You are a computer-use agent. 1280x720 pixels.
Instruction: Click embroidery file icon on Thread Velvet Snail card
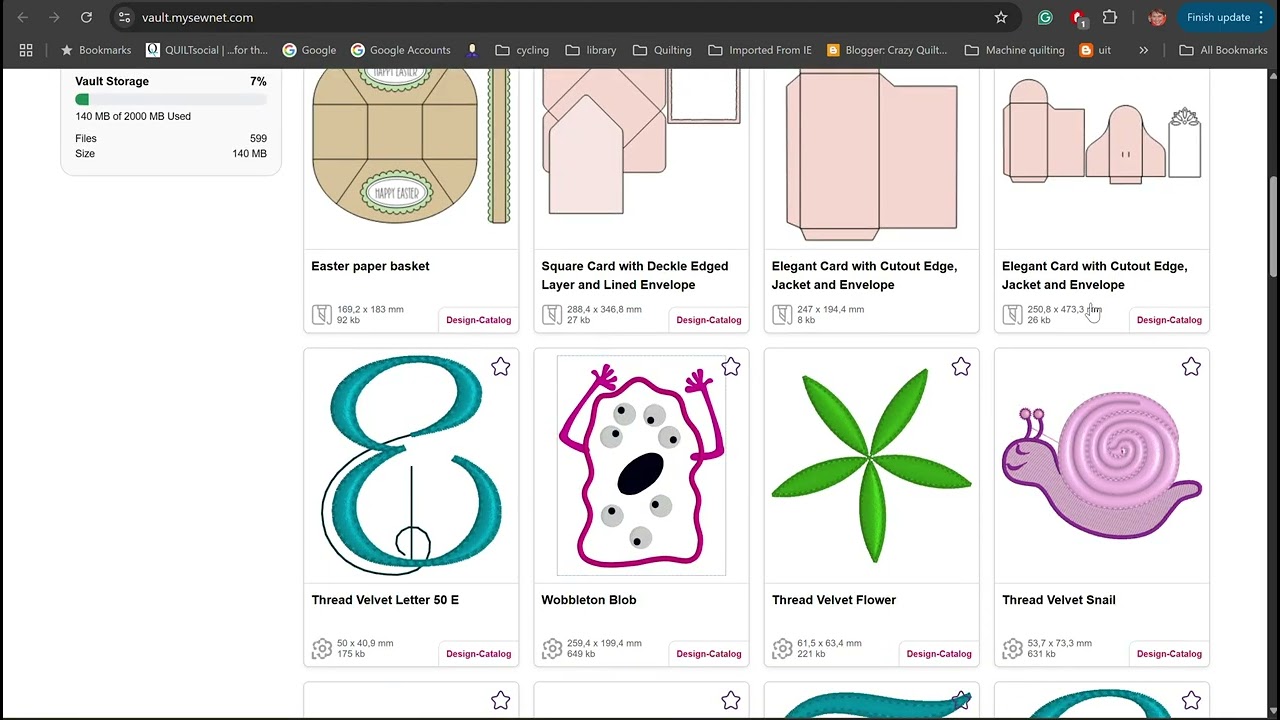coord(1013,649)
